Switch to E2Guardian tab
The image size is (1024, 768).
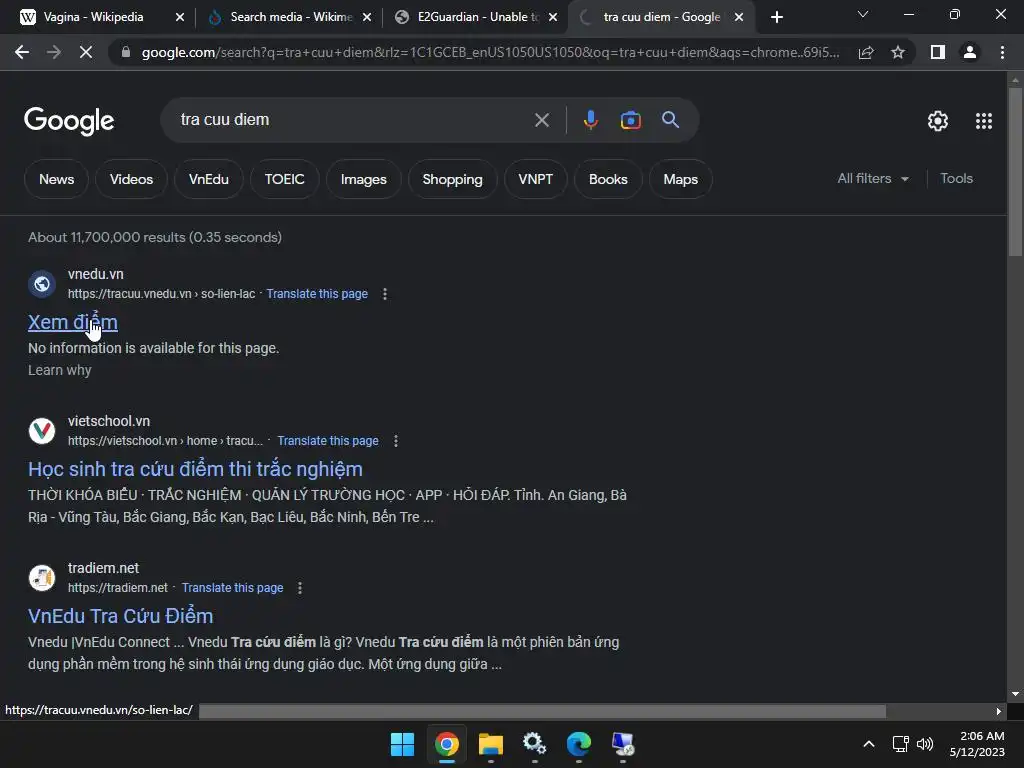478,17
